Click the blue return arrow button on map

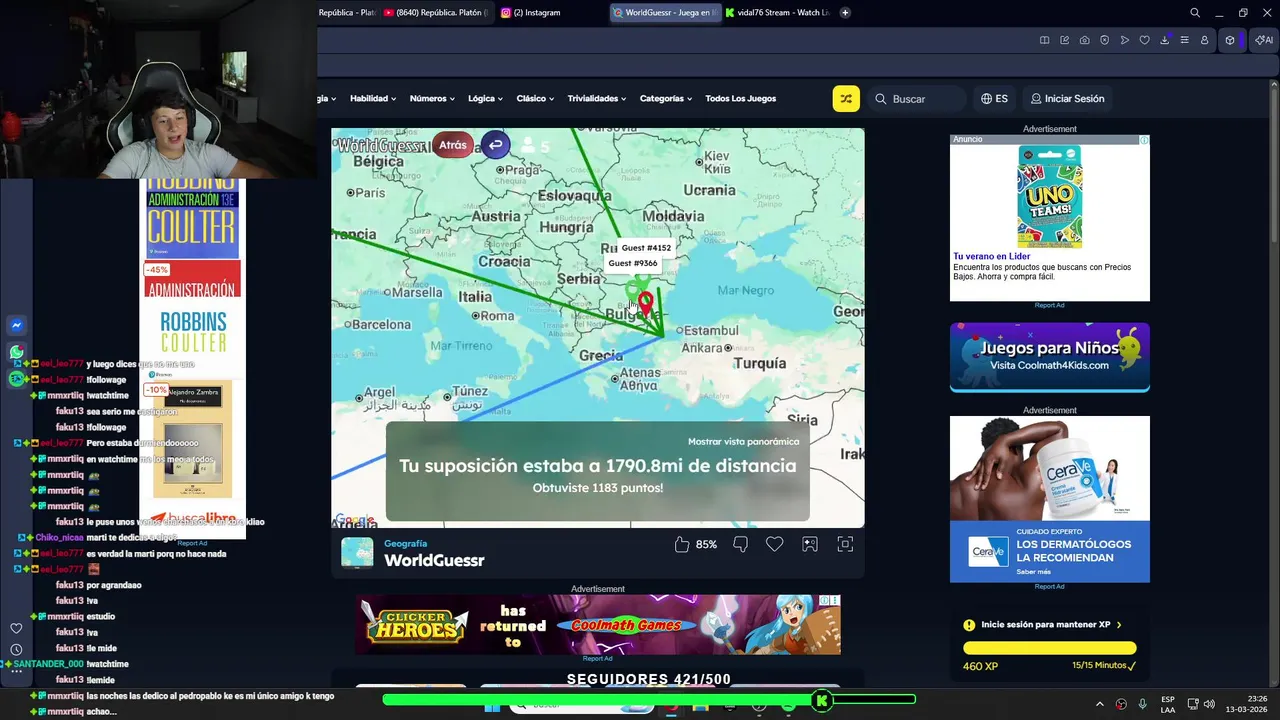[495, 145]
